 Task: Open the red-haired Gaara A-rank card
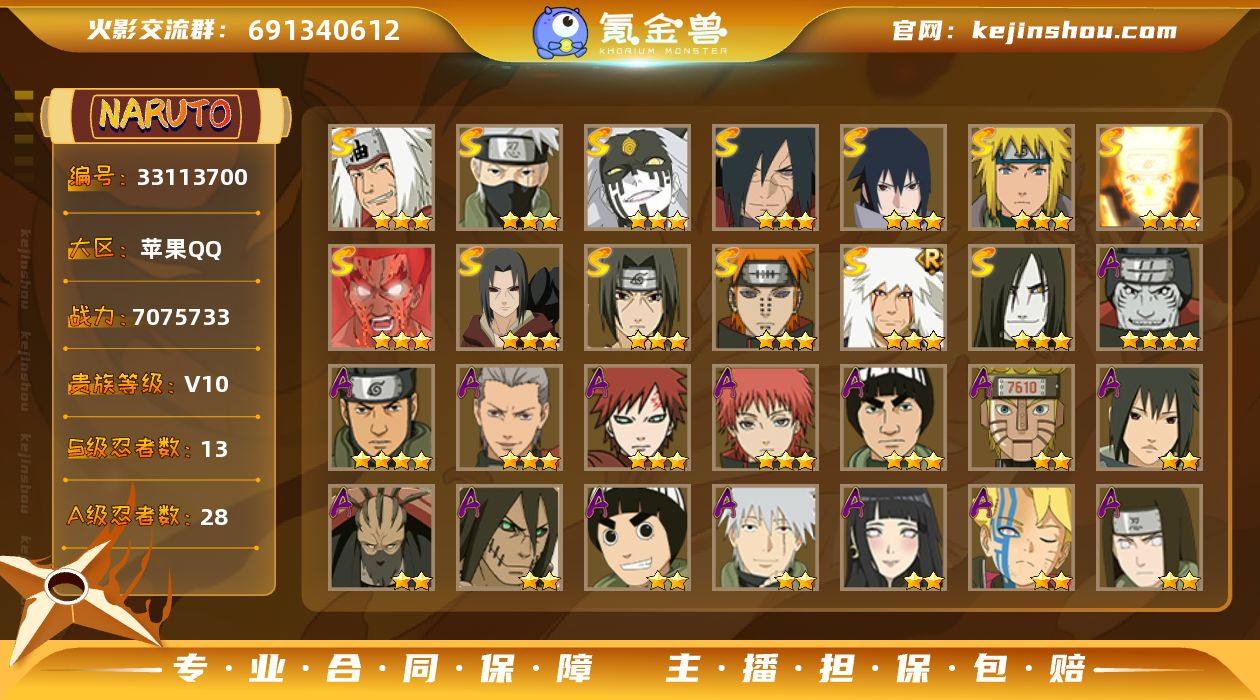(637, 417)
